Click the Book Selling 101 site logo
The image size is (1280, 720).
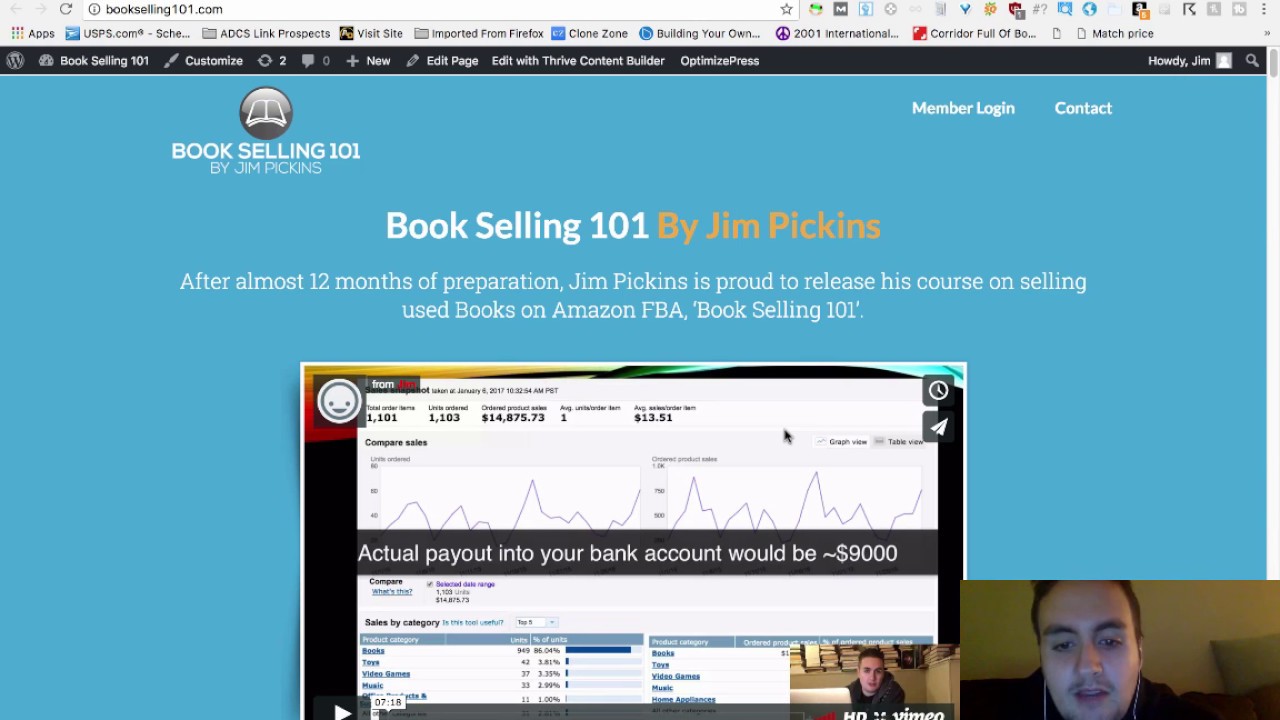(x=266, y=131)
